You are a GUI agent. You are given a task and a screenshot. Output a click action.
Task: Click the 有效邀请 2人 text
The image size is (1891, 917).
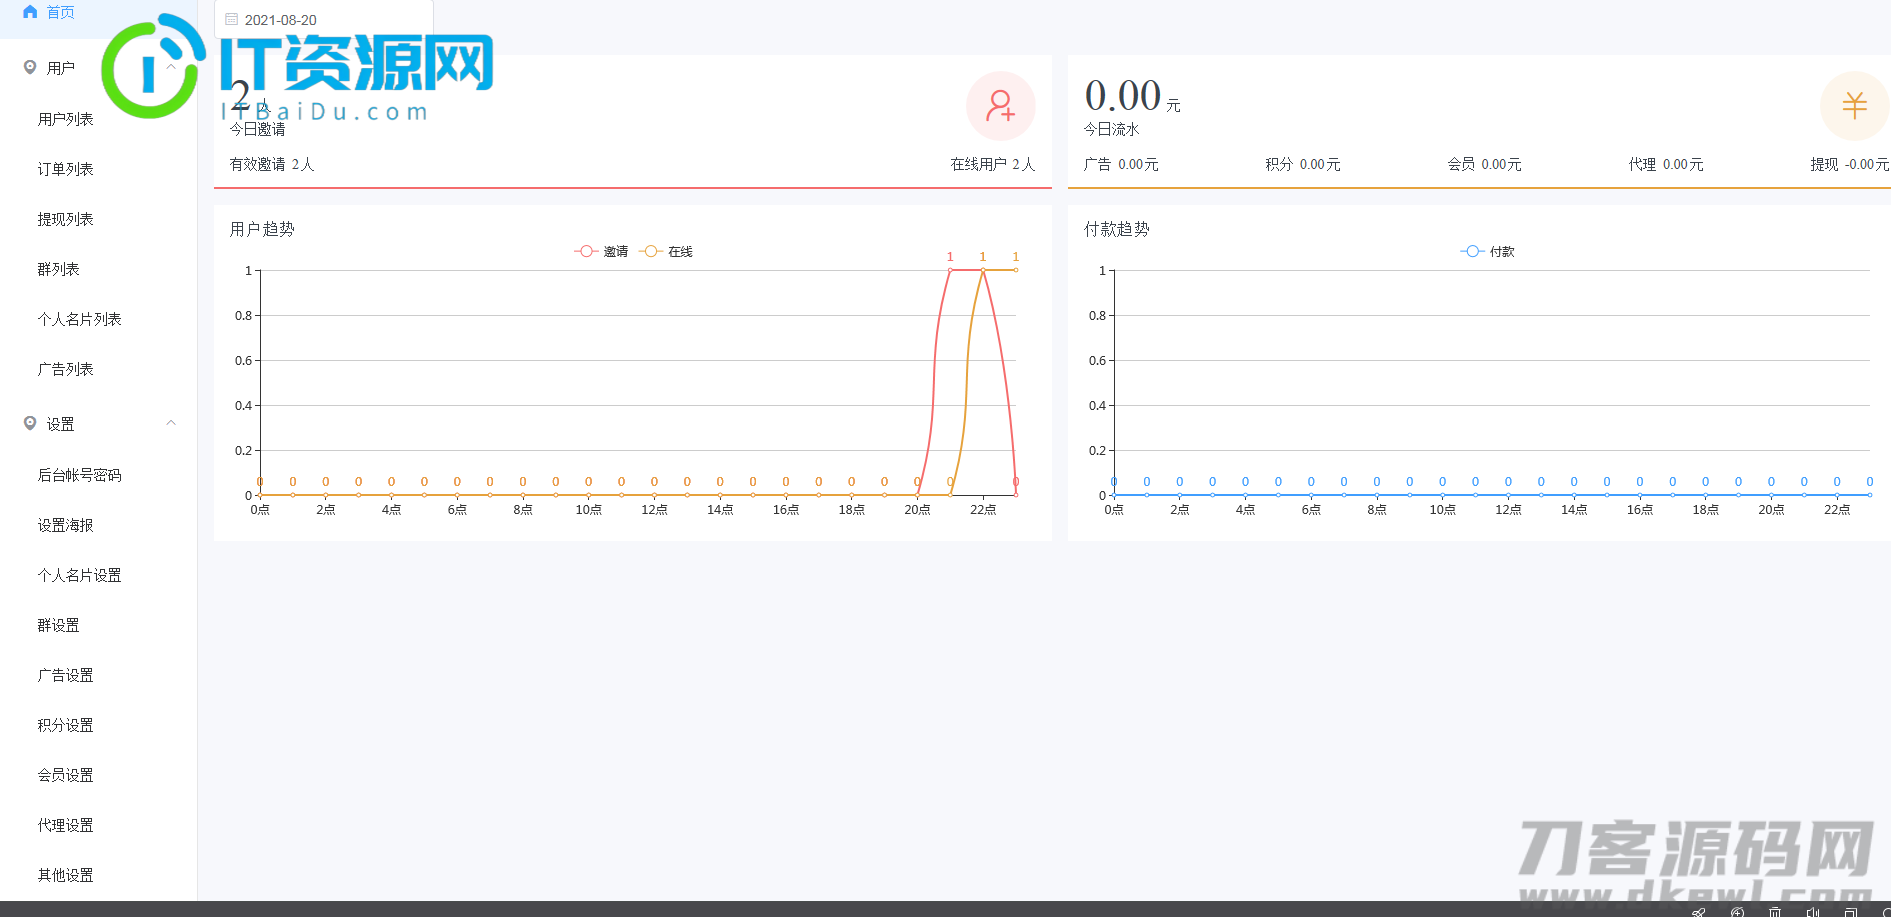pyautogui.click(x=272, y=164)
